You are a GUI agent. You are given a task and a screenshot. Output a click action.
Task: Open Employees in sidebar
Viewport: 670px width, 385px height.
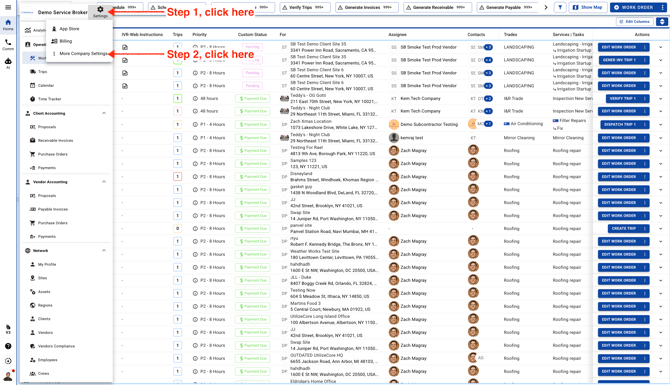click(x=47, y=360)
